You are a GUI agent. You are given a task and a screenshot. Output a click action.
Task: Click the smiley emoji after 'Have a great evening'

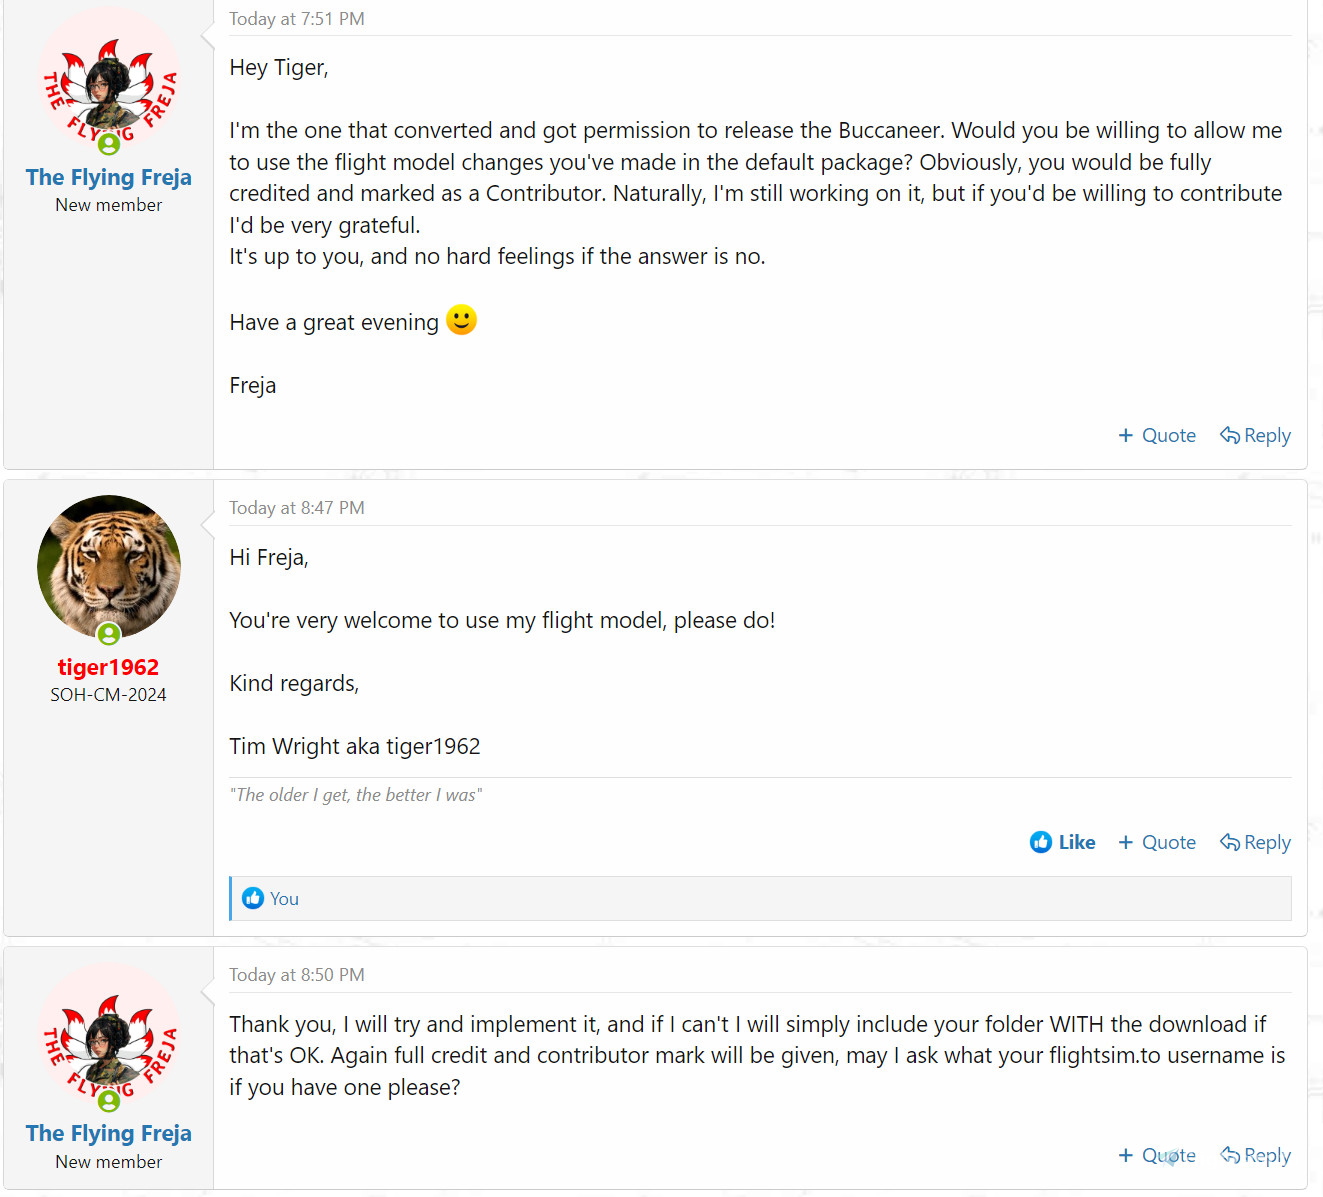461,320
